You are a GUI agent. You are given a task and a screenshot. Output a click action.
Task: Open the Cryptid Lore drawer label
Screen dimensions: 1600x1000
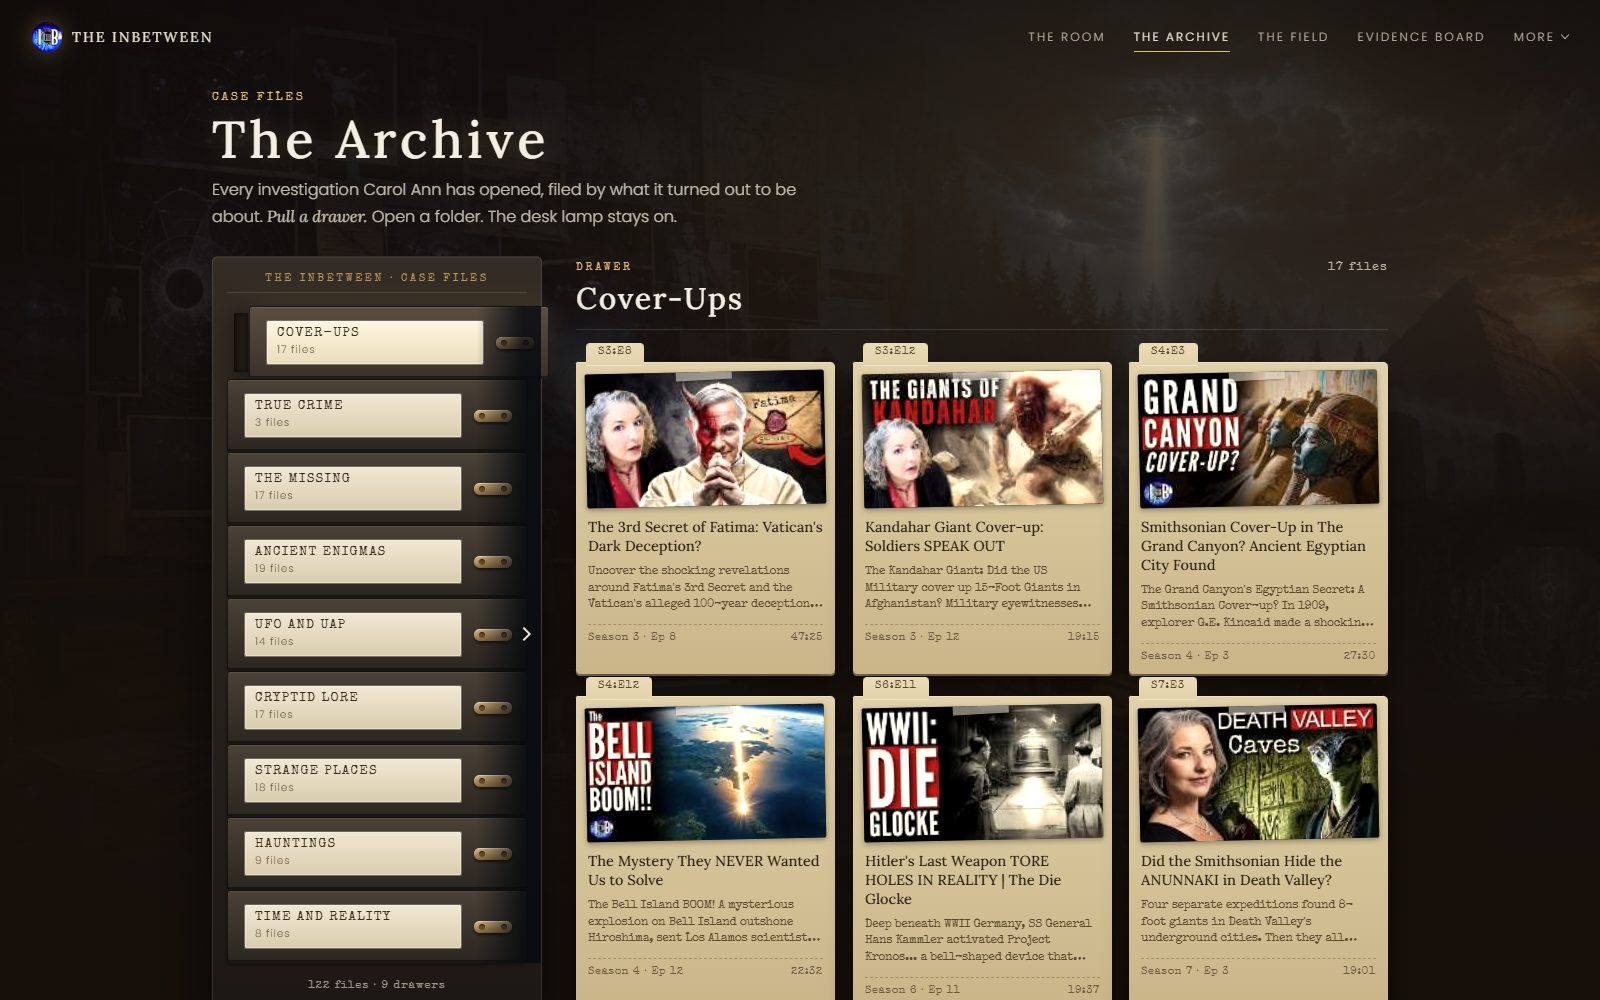353,707
